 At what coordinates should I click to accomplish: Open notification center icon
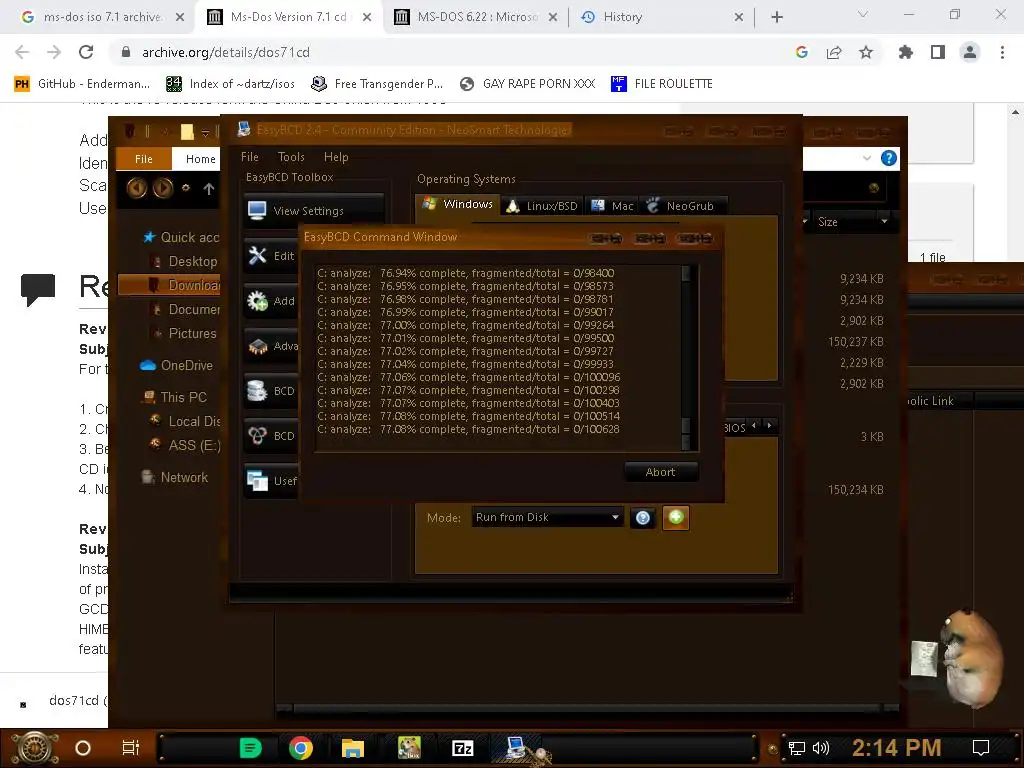[981, 748]
